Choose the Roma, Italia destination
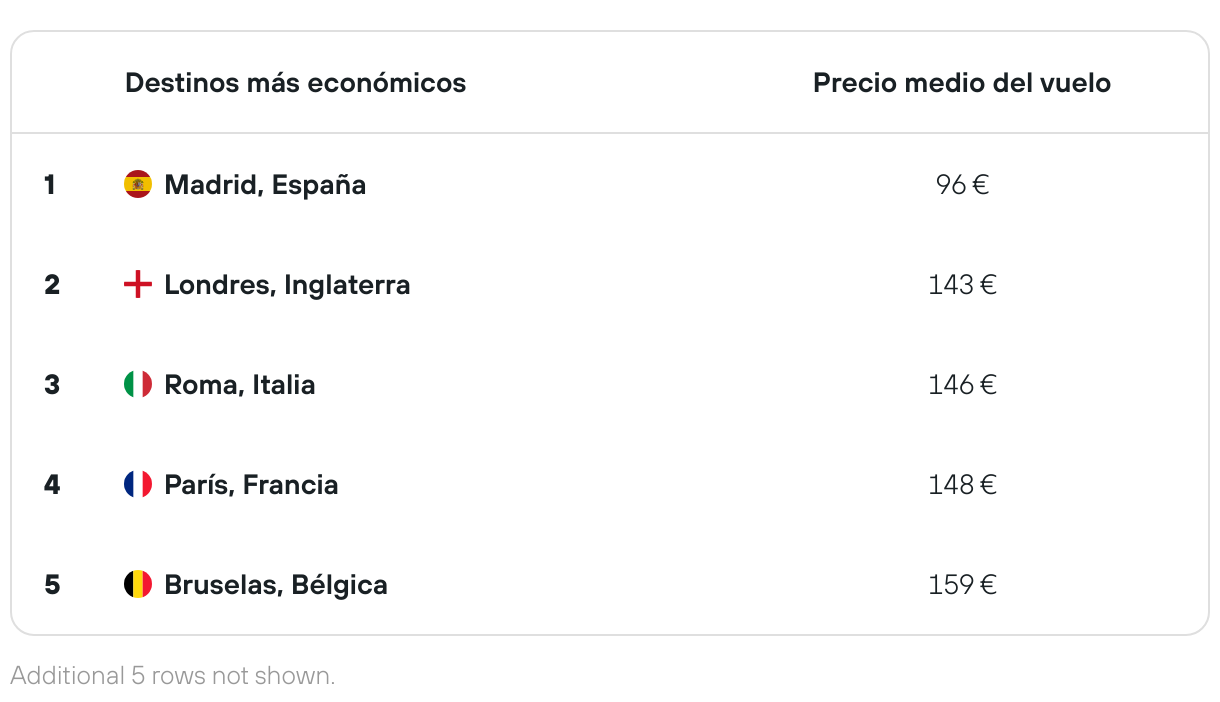 [240, 385]
